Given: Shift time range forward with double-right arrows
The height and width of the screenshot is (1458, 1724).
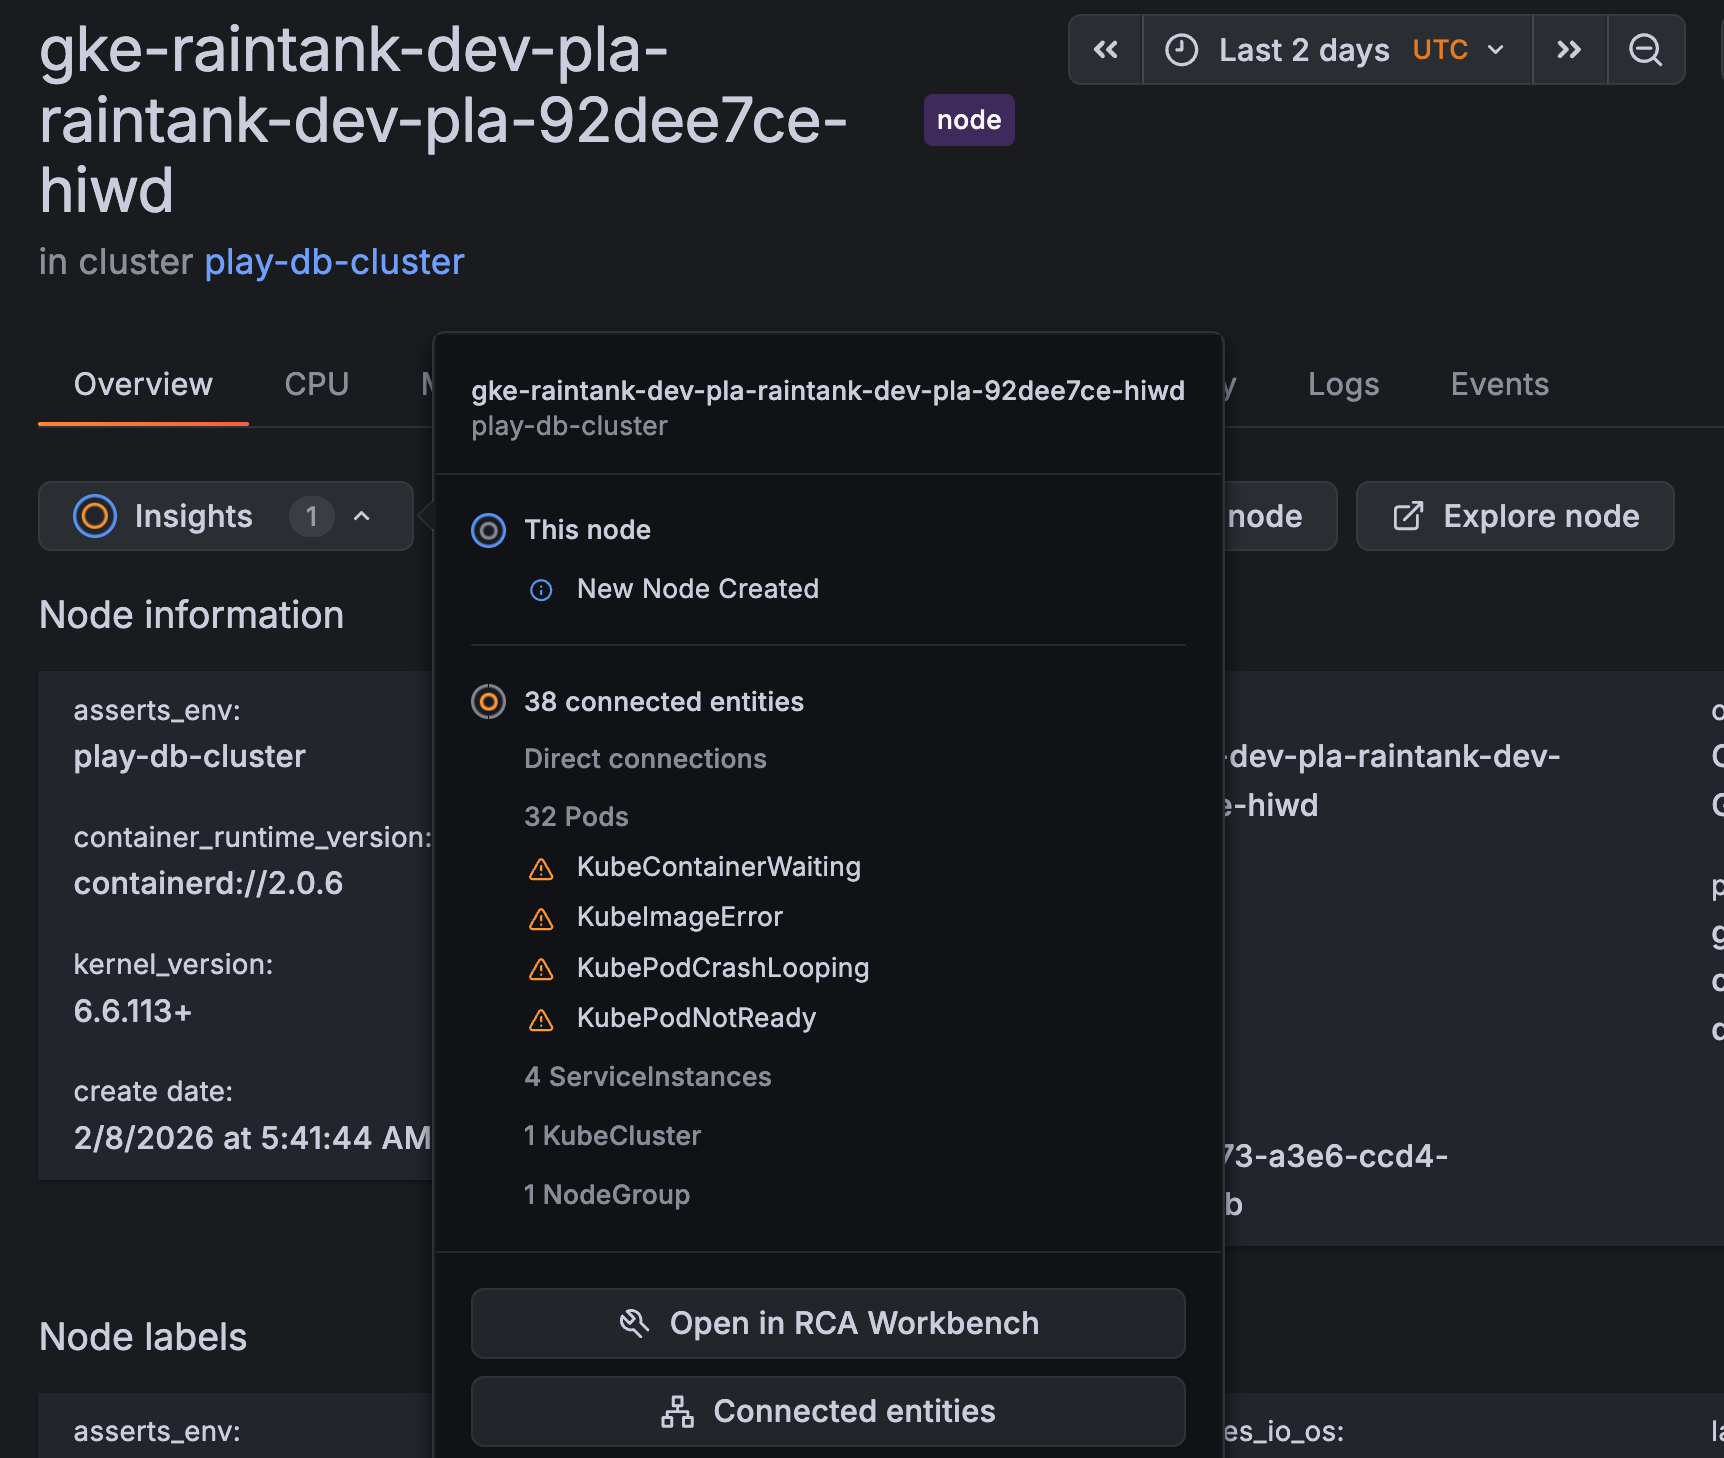Looking at the screenshot, I should [x=1569, y=50].
